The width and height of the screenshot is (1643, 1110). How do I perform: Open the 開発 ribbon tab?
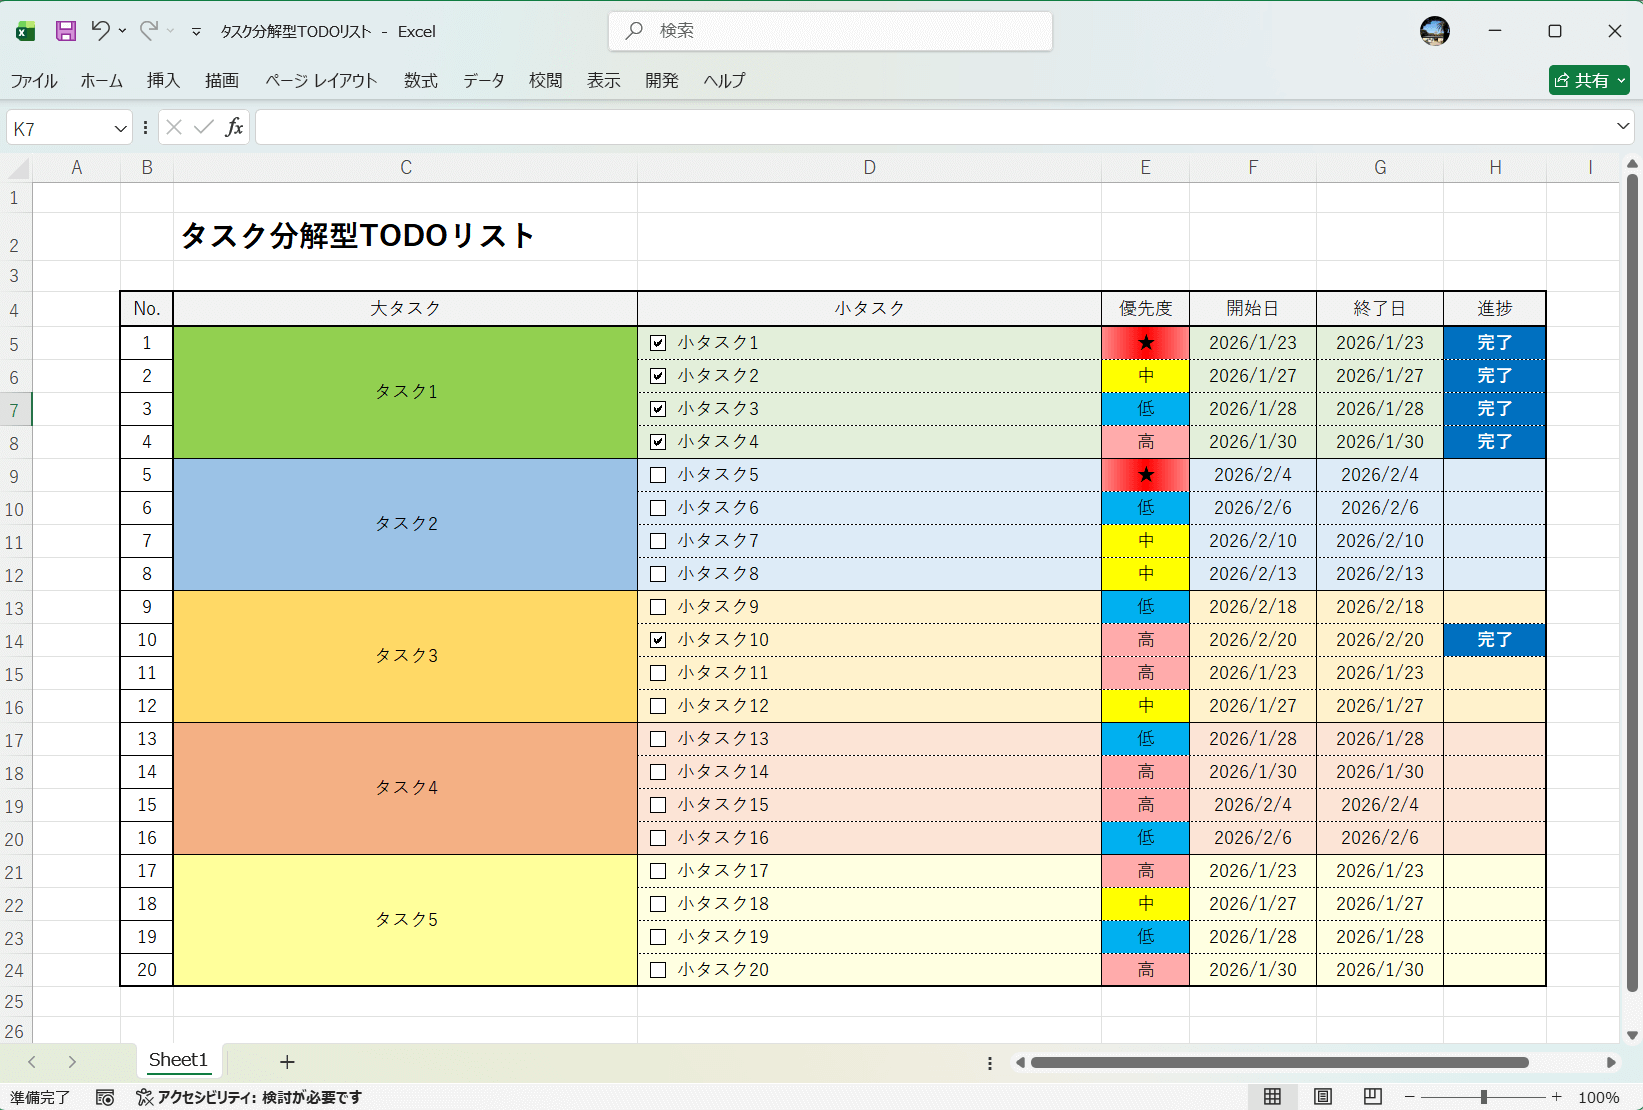pyautogui.click(x=661, y=81)
